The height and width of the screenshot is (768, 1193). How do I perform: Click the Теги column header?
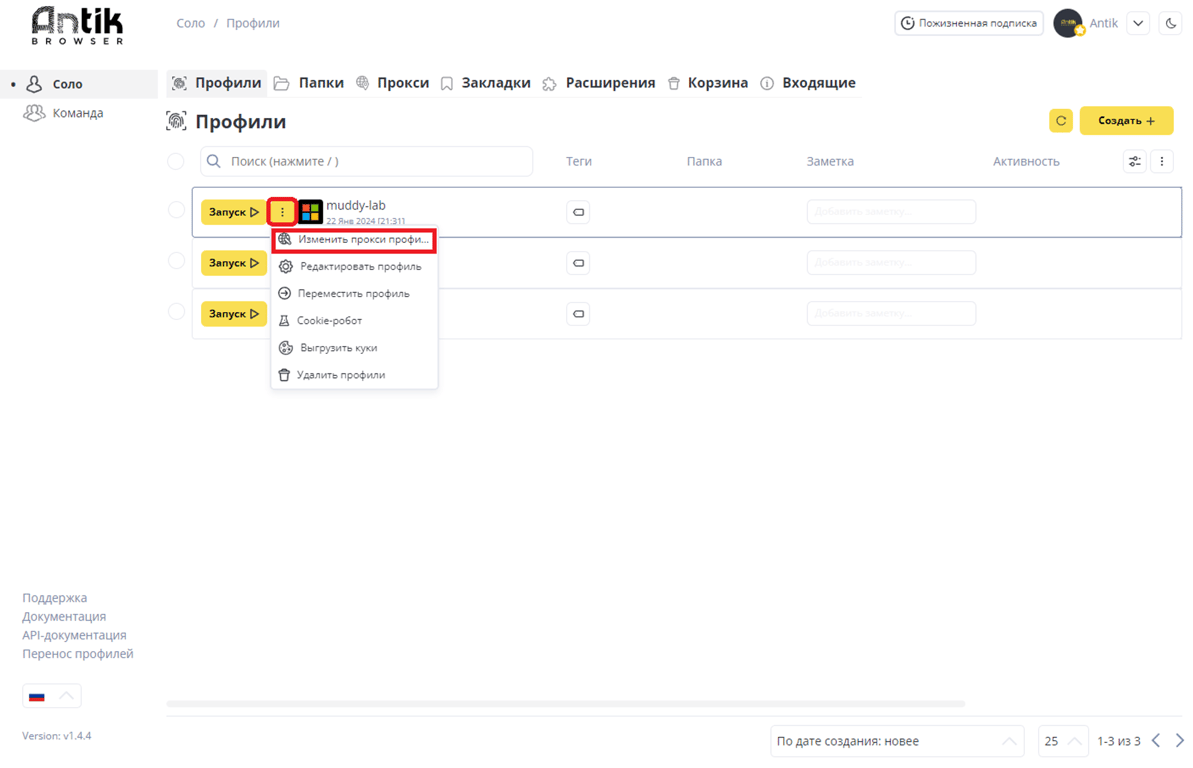578,161
